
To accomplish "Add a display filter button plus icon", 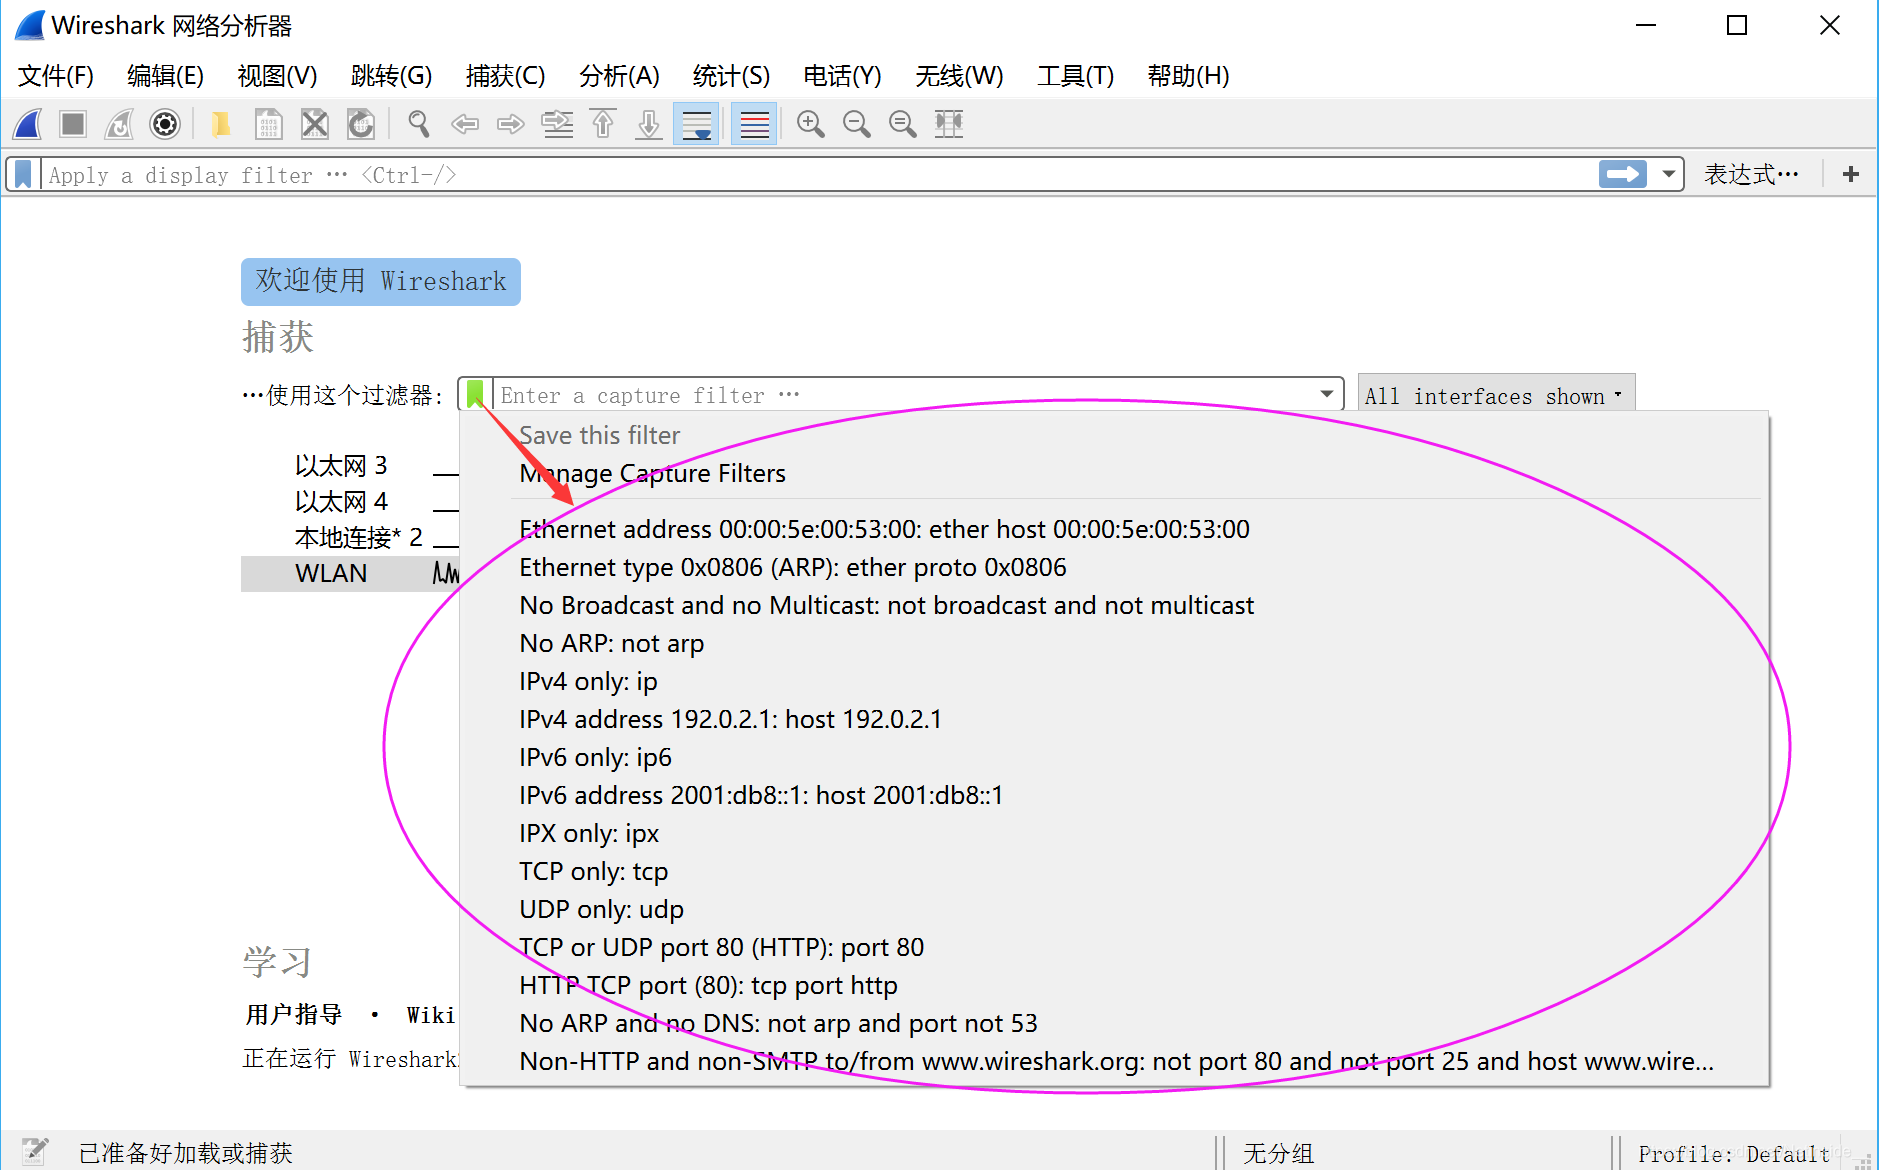I will pos(1851,174).
